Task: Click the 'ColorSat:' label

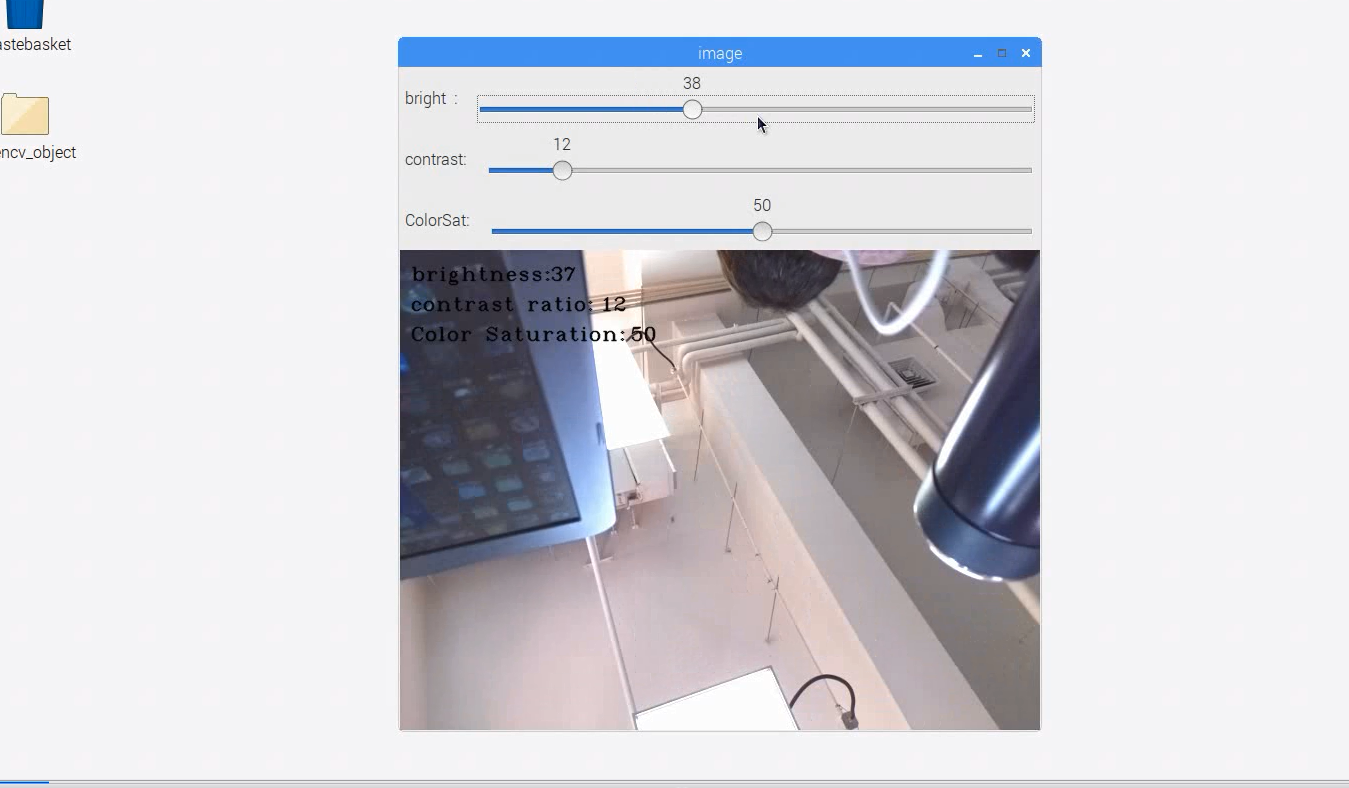Action: click(437, 221)
